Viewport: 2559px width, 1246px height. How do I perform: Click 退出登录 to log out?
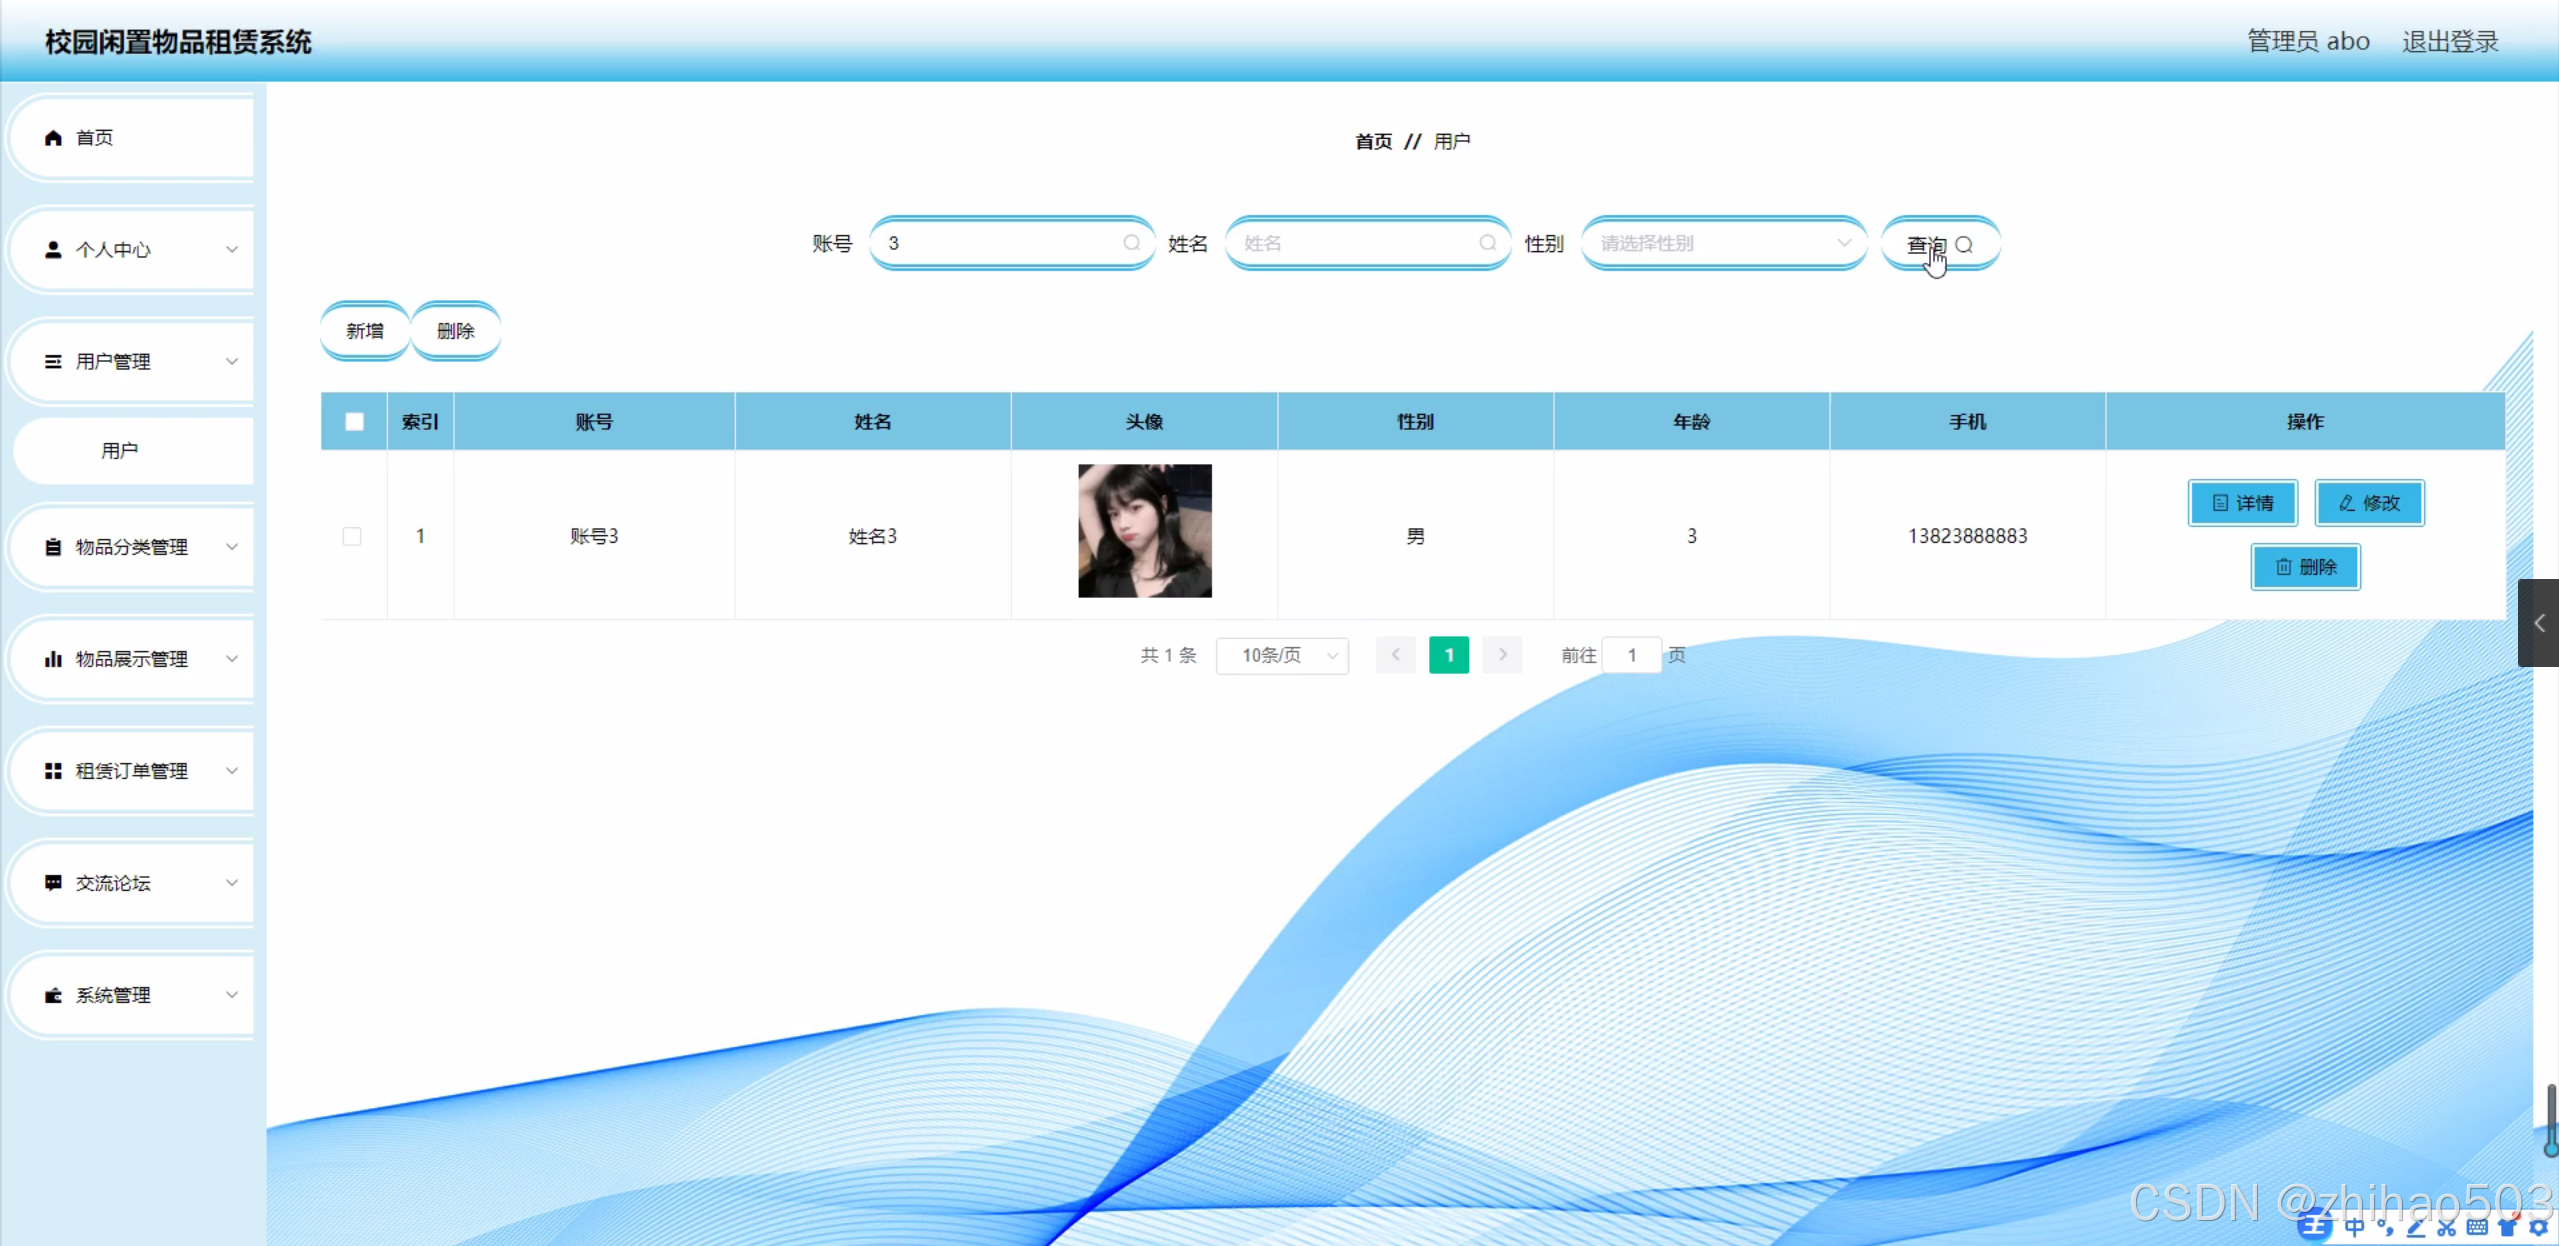click(2449, 41)
